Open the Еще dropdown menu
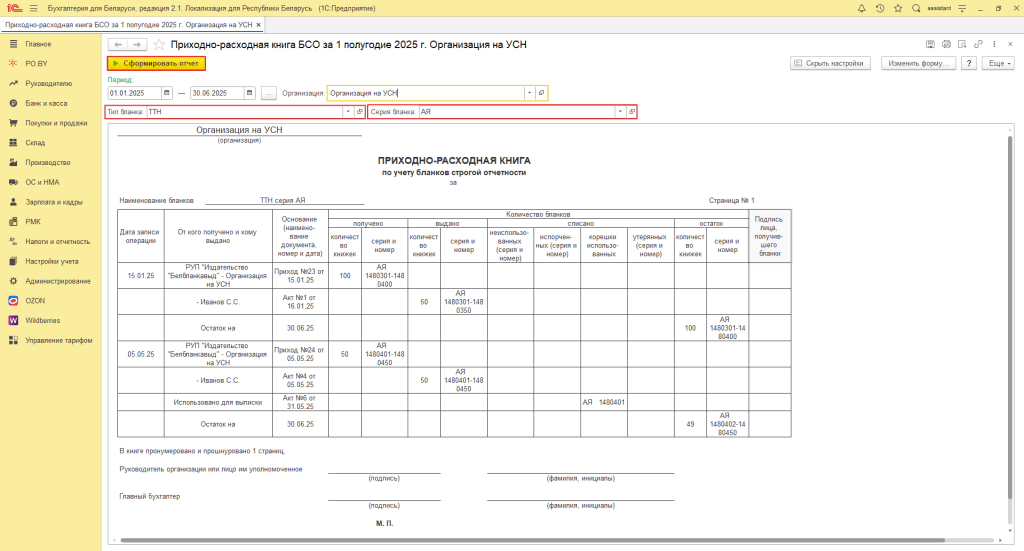1024x551 pixels. [999, 63]
